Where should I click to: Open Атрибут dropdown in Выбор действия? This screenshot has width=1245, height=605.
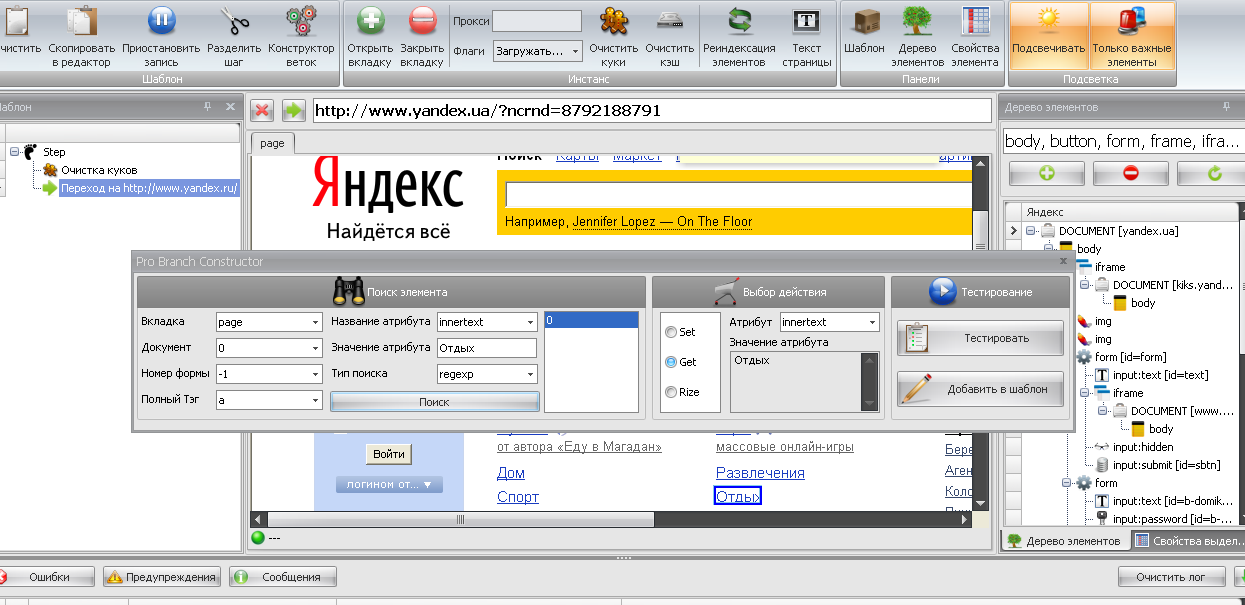pos(872,322)
